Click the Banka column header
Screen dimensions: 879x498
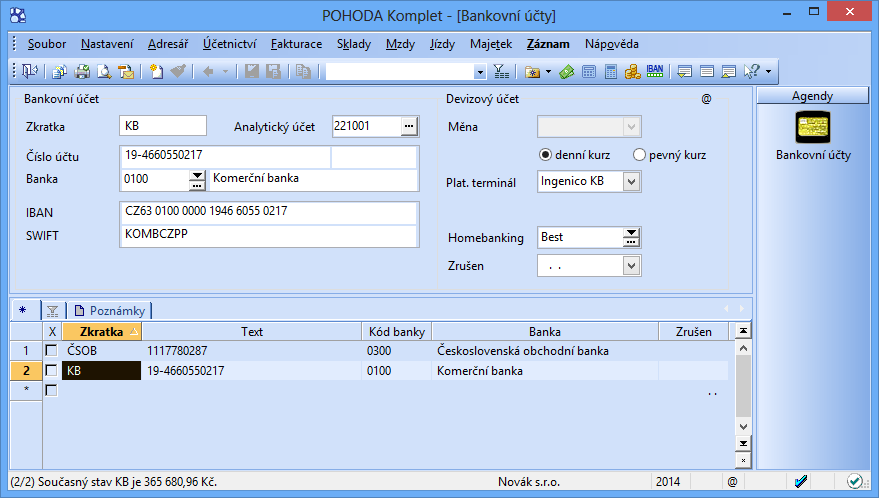point(545,331)
